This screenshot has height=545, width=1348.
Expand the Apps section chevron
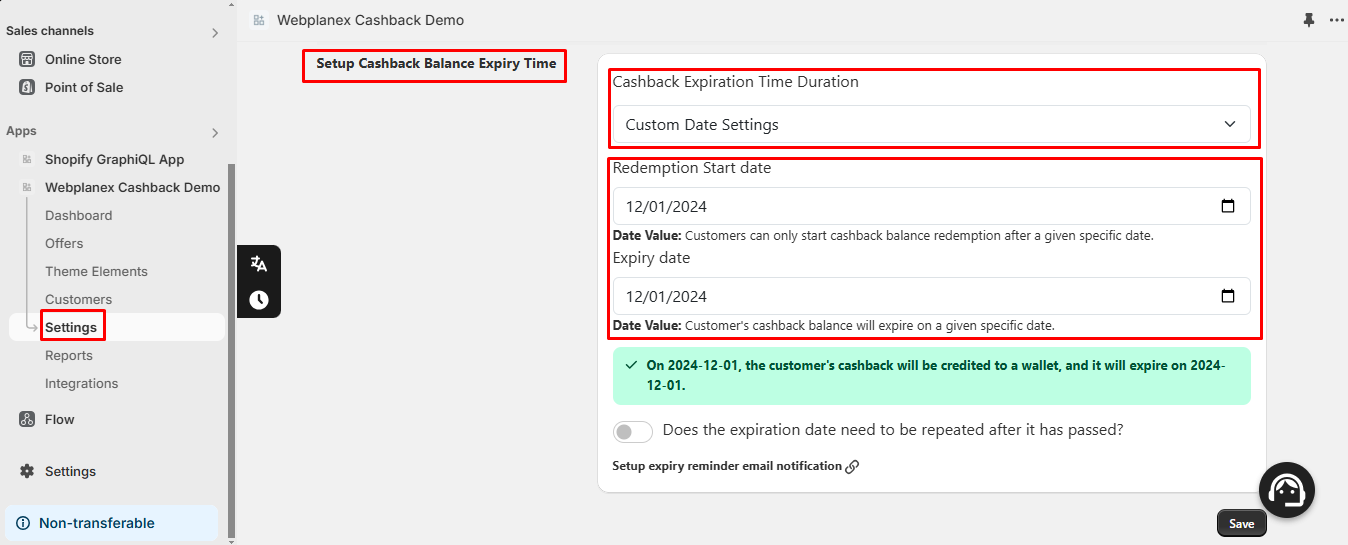point(215,133)
